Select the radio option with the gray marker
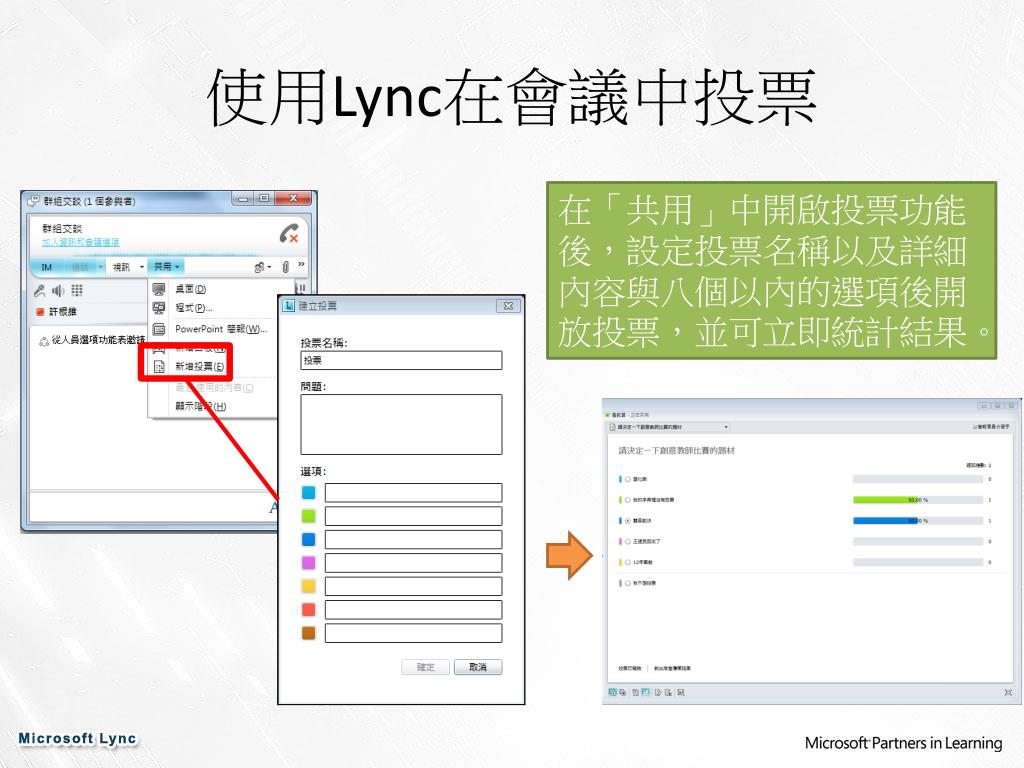 click(628, 583)
